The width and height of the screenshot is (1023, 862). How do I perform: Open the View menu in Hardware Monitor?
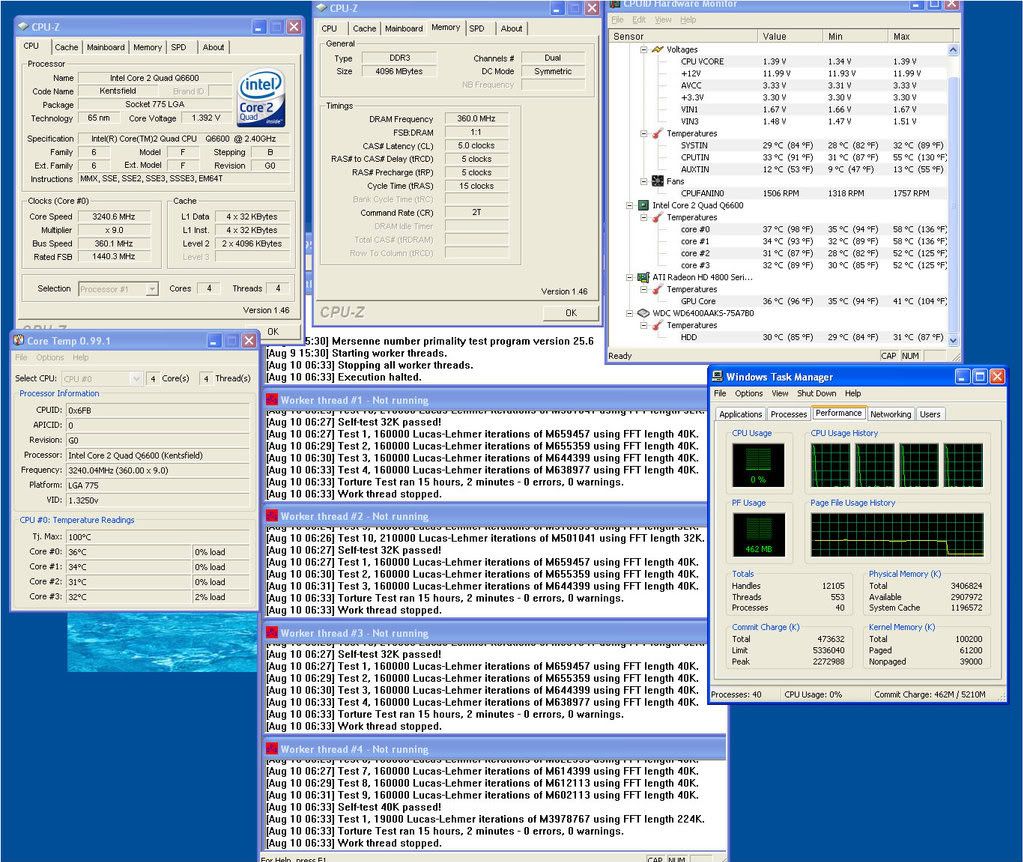(663, 20)
